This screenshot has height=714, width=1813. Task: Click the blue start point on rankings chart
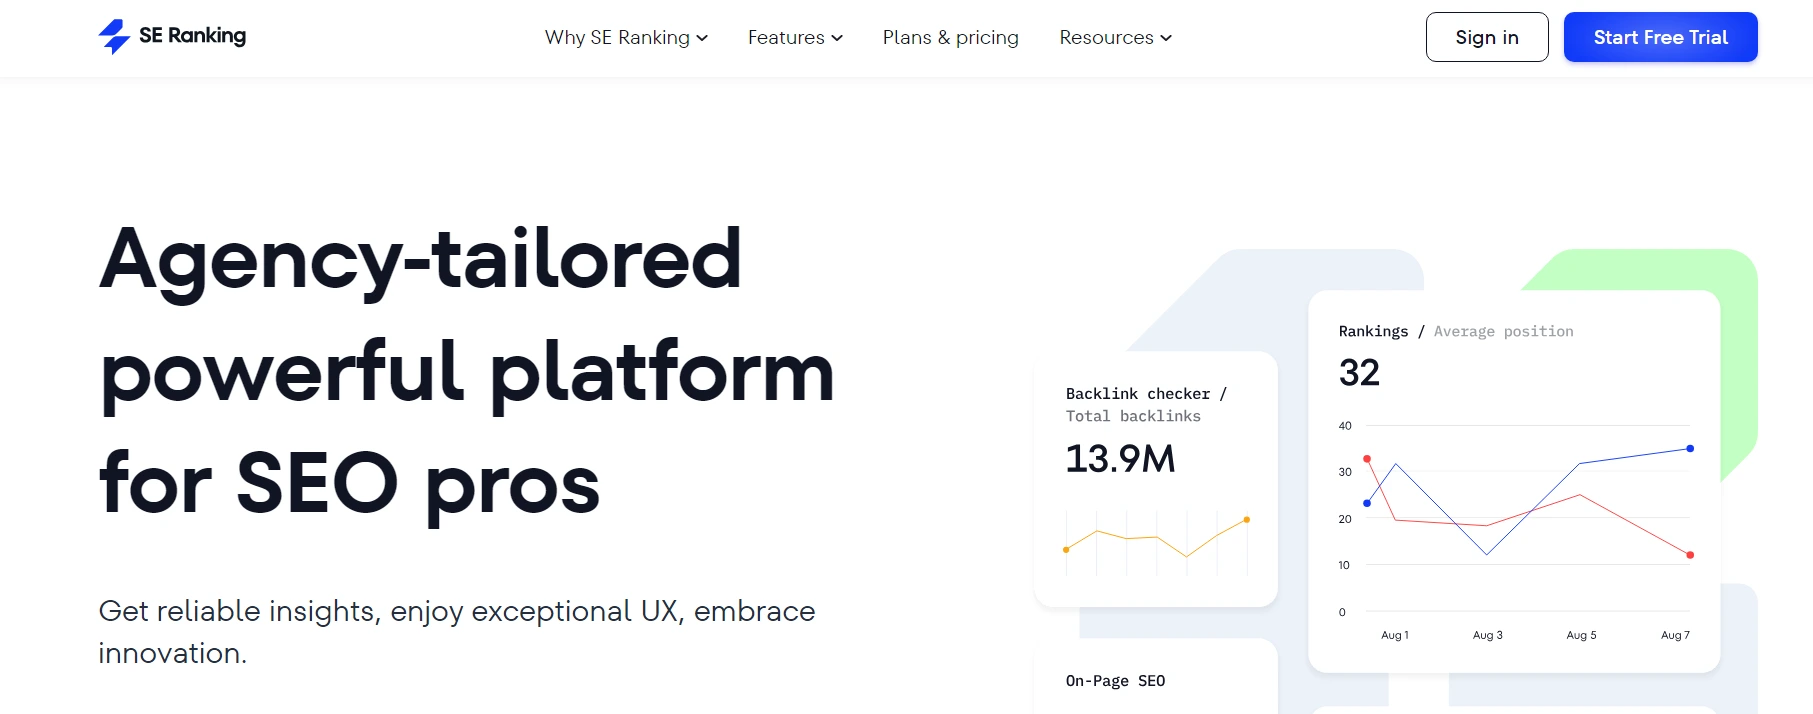tap(1367, 503)
